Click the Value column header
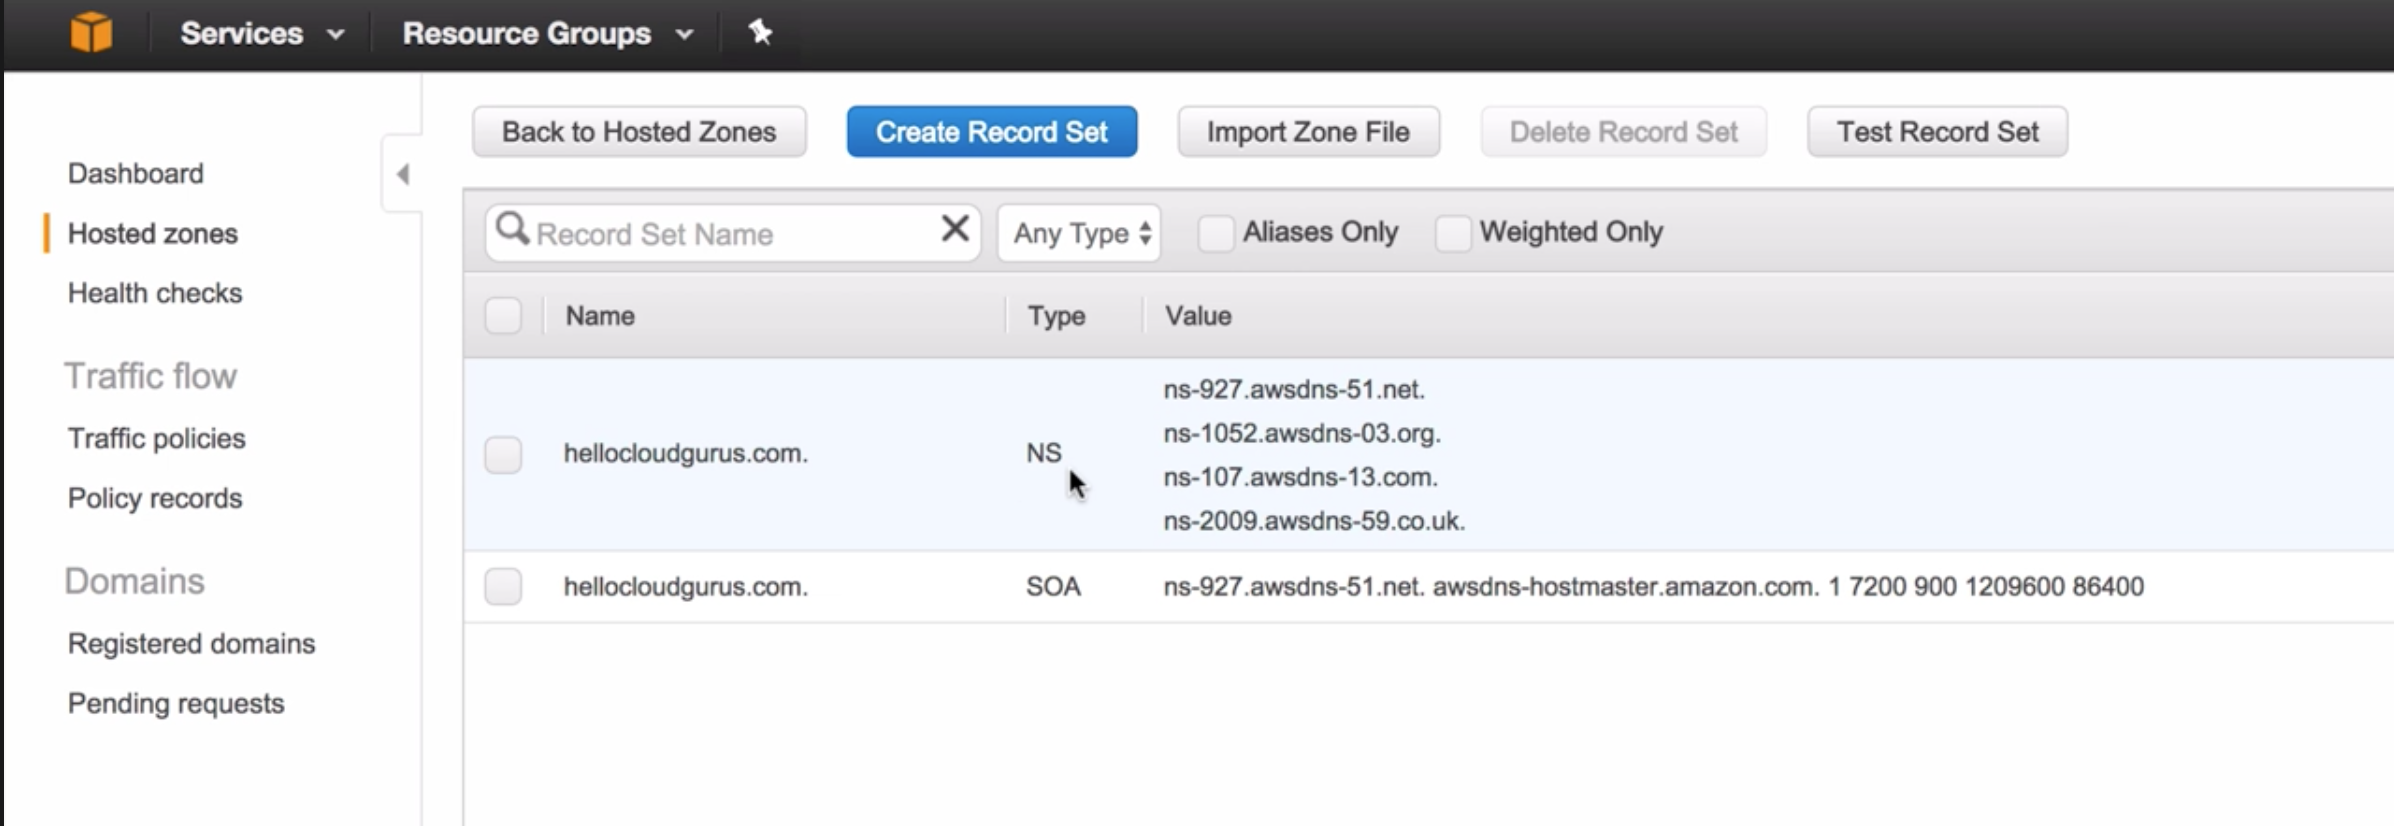The image size is (2394, 826). pos(1198,316)
